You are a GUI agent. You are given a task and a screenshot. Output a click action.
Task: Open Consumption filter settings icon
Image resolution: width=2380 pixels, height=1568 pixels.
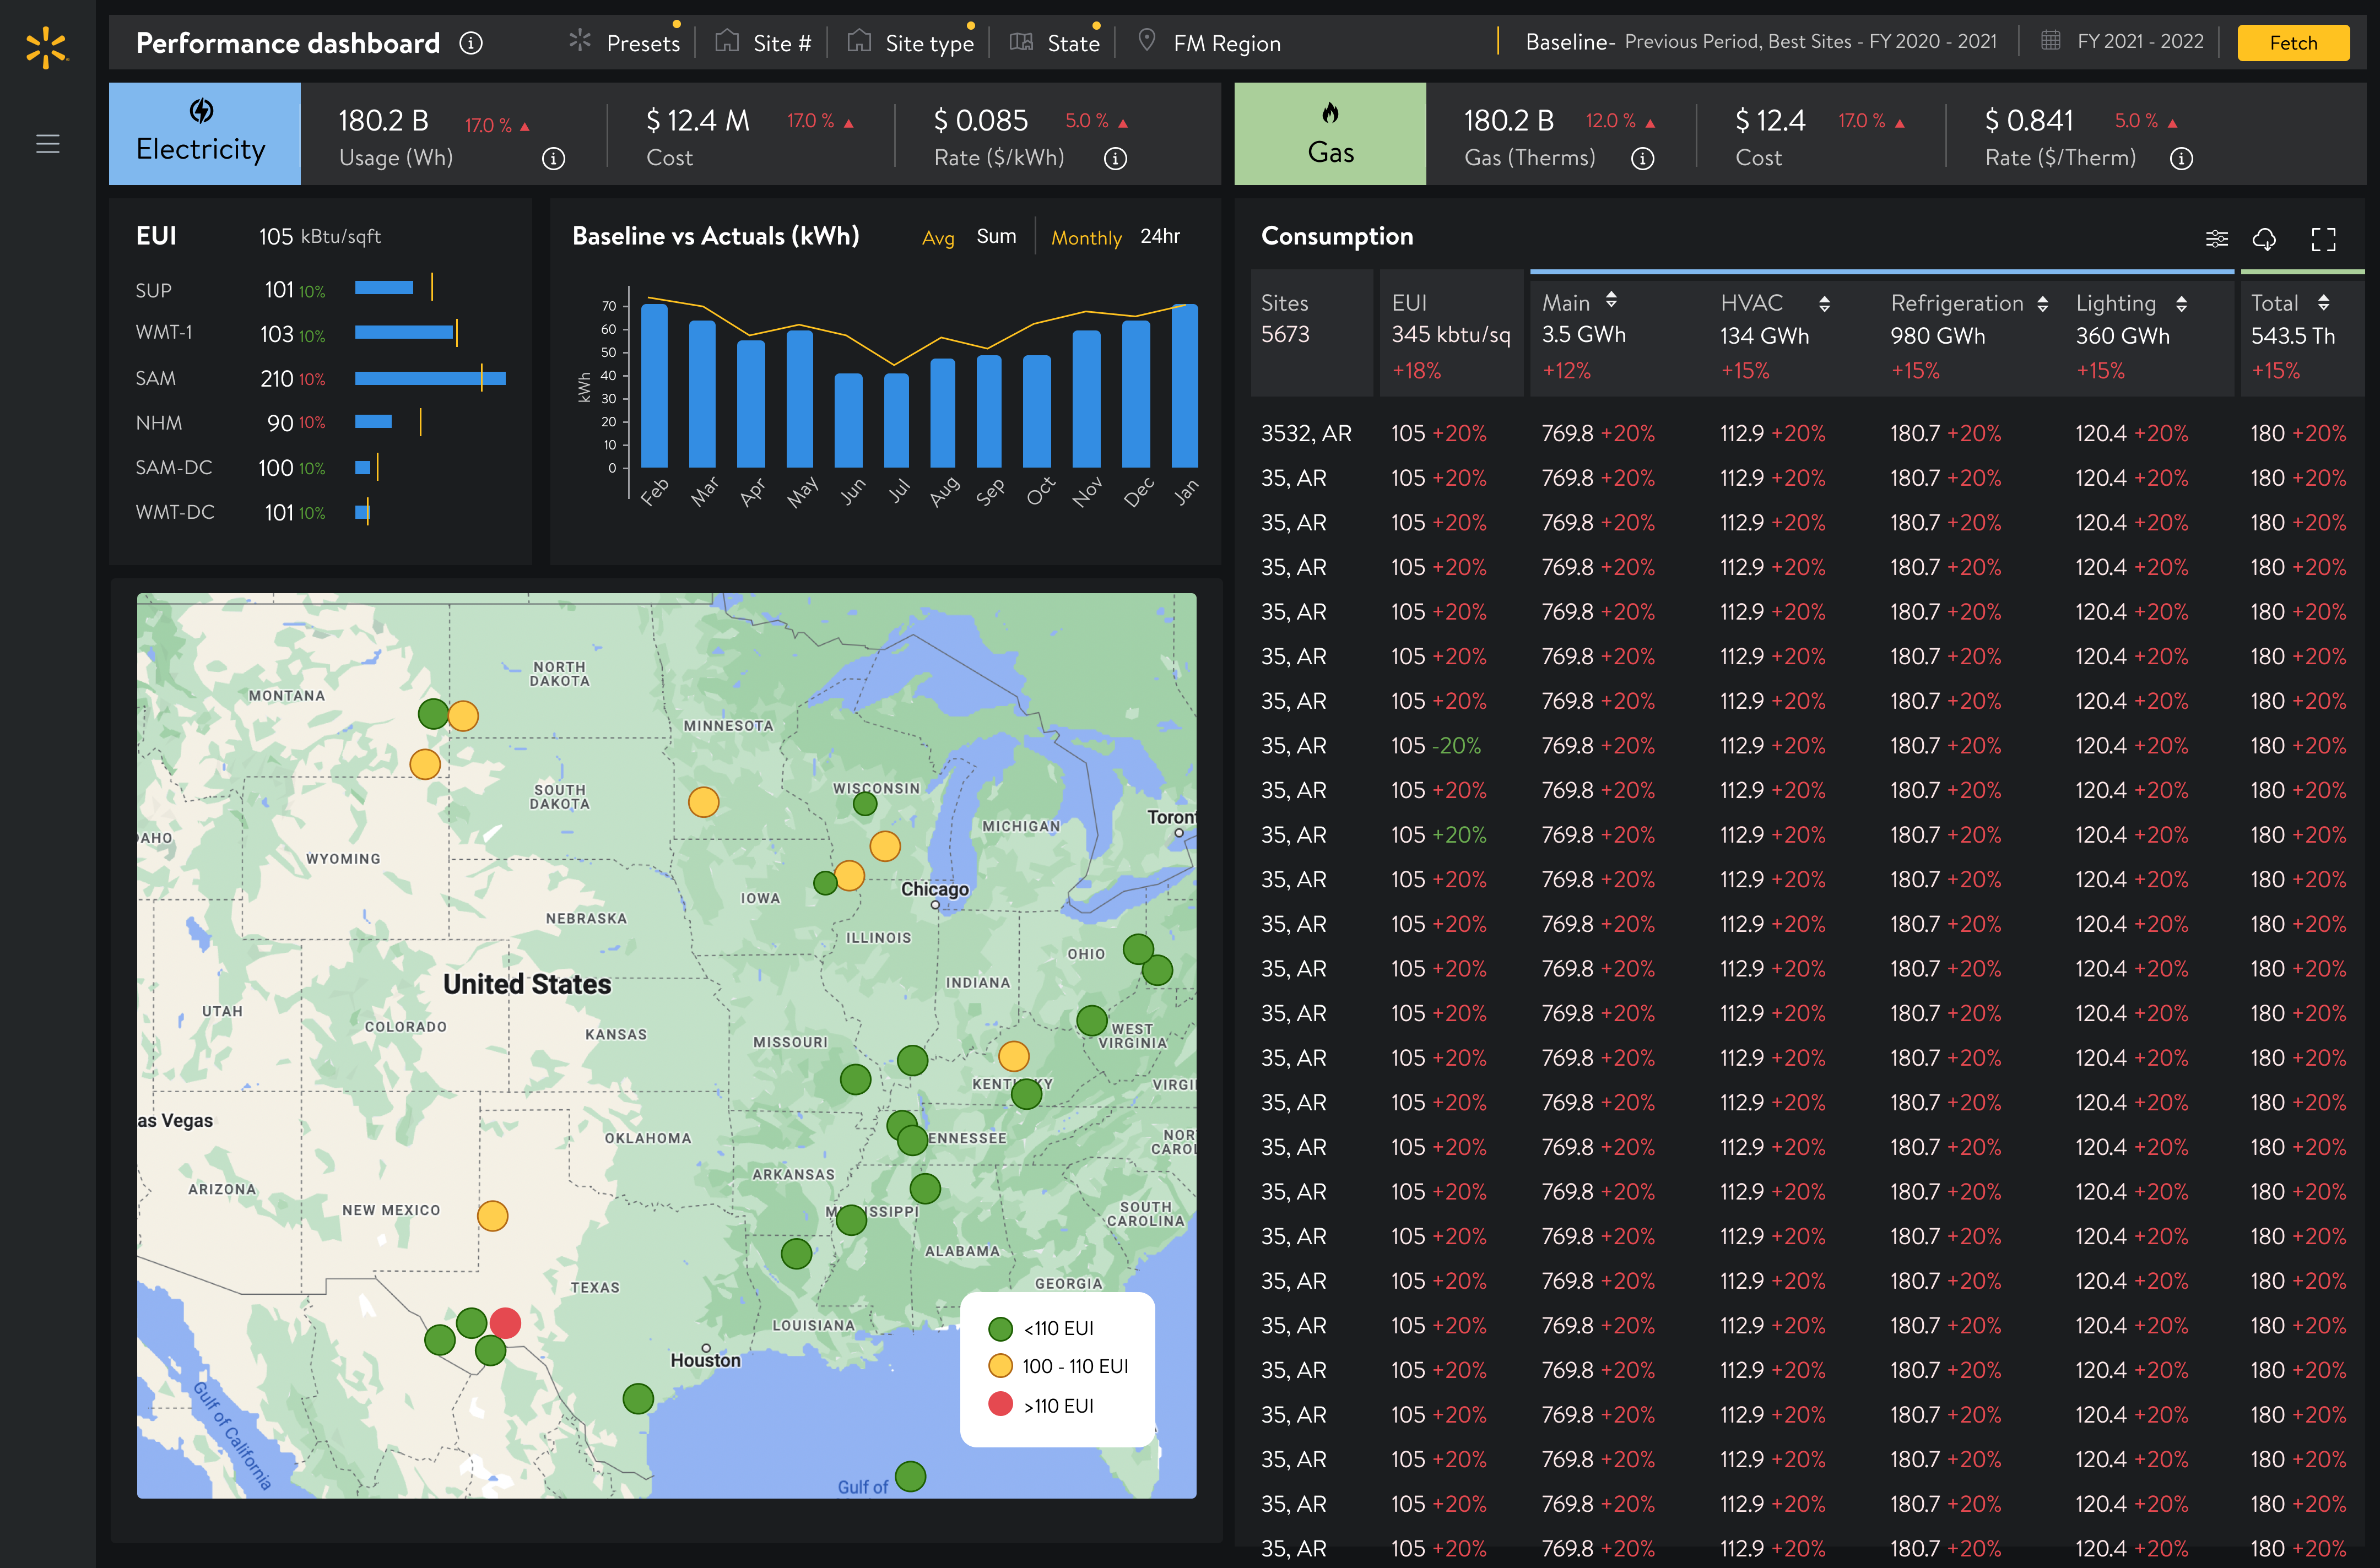coord(2217,239)
